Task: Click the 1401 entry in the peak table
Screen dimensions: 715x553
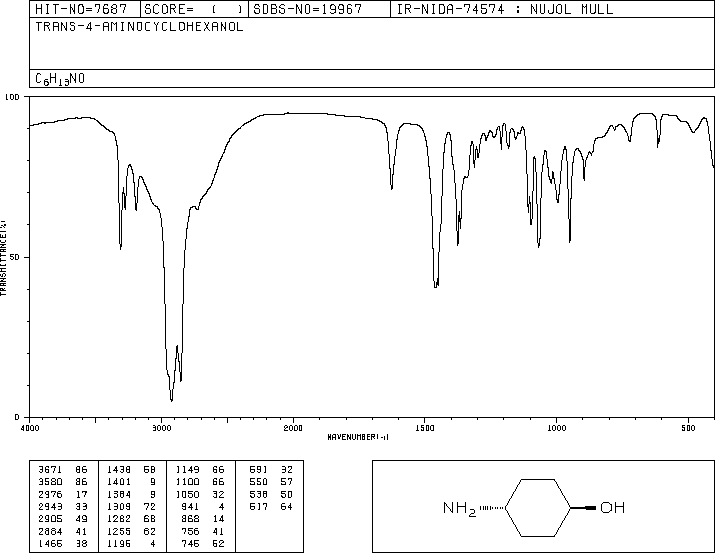Action: [x=119, y=482]
